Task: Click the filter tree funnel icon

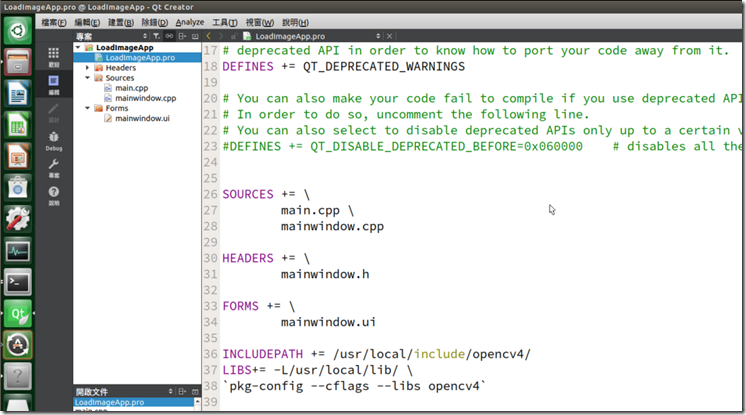Action: (x=155, y=35)
